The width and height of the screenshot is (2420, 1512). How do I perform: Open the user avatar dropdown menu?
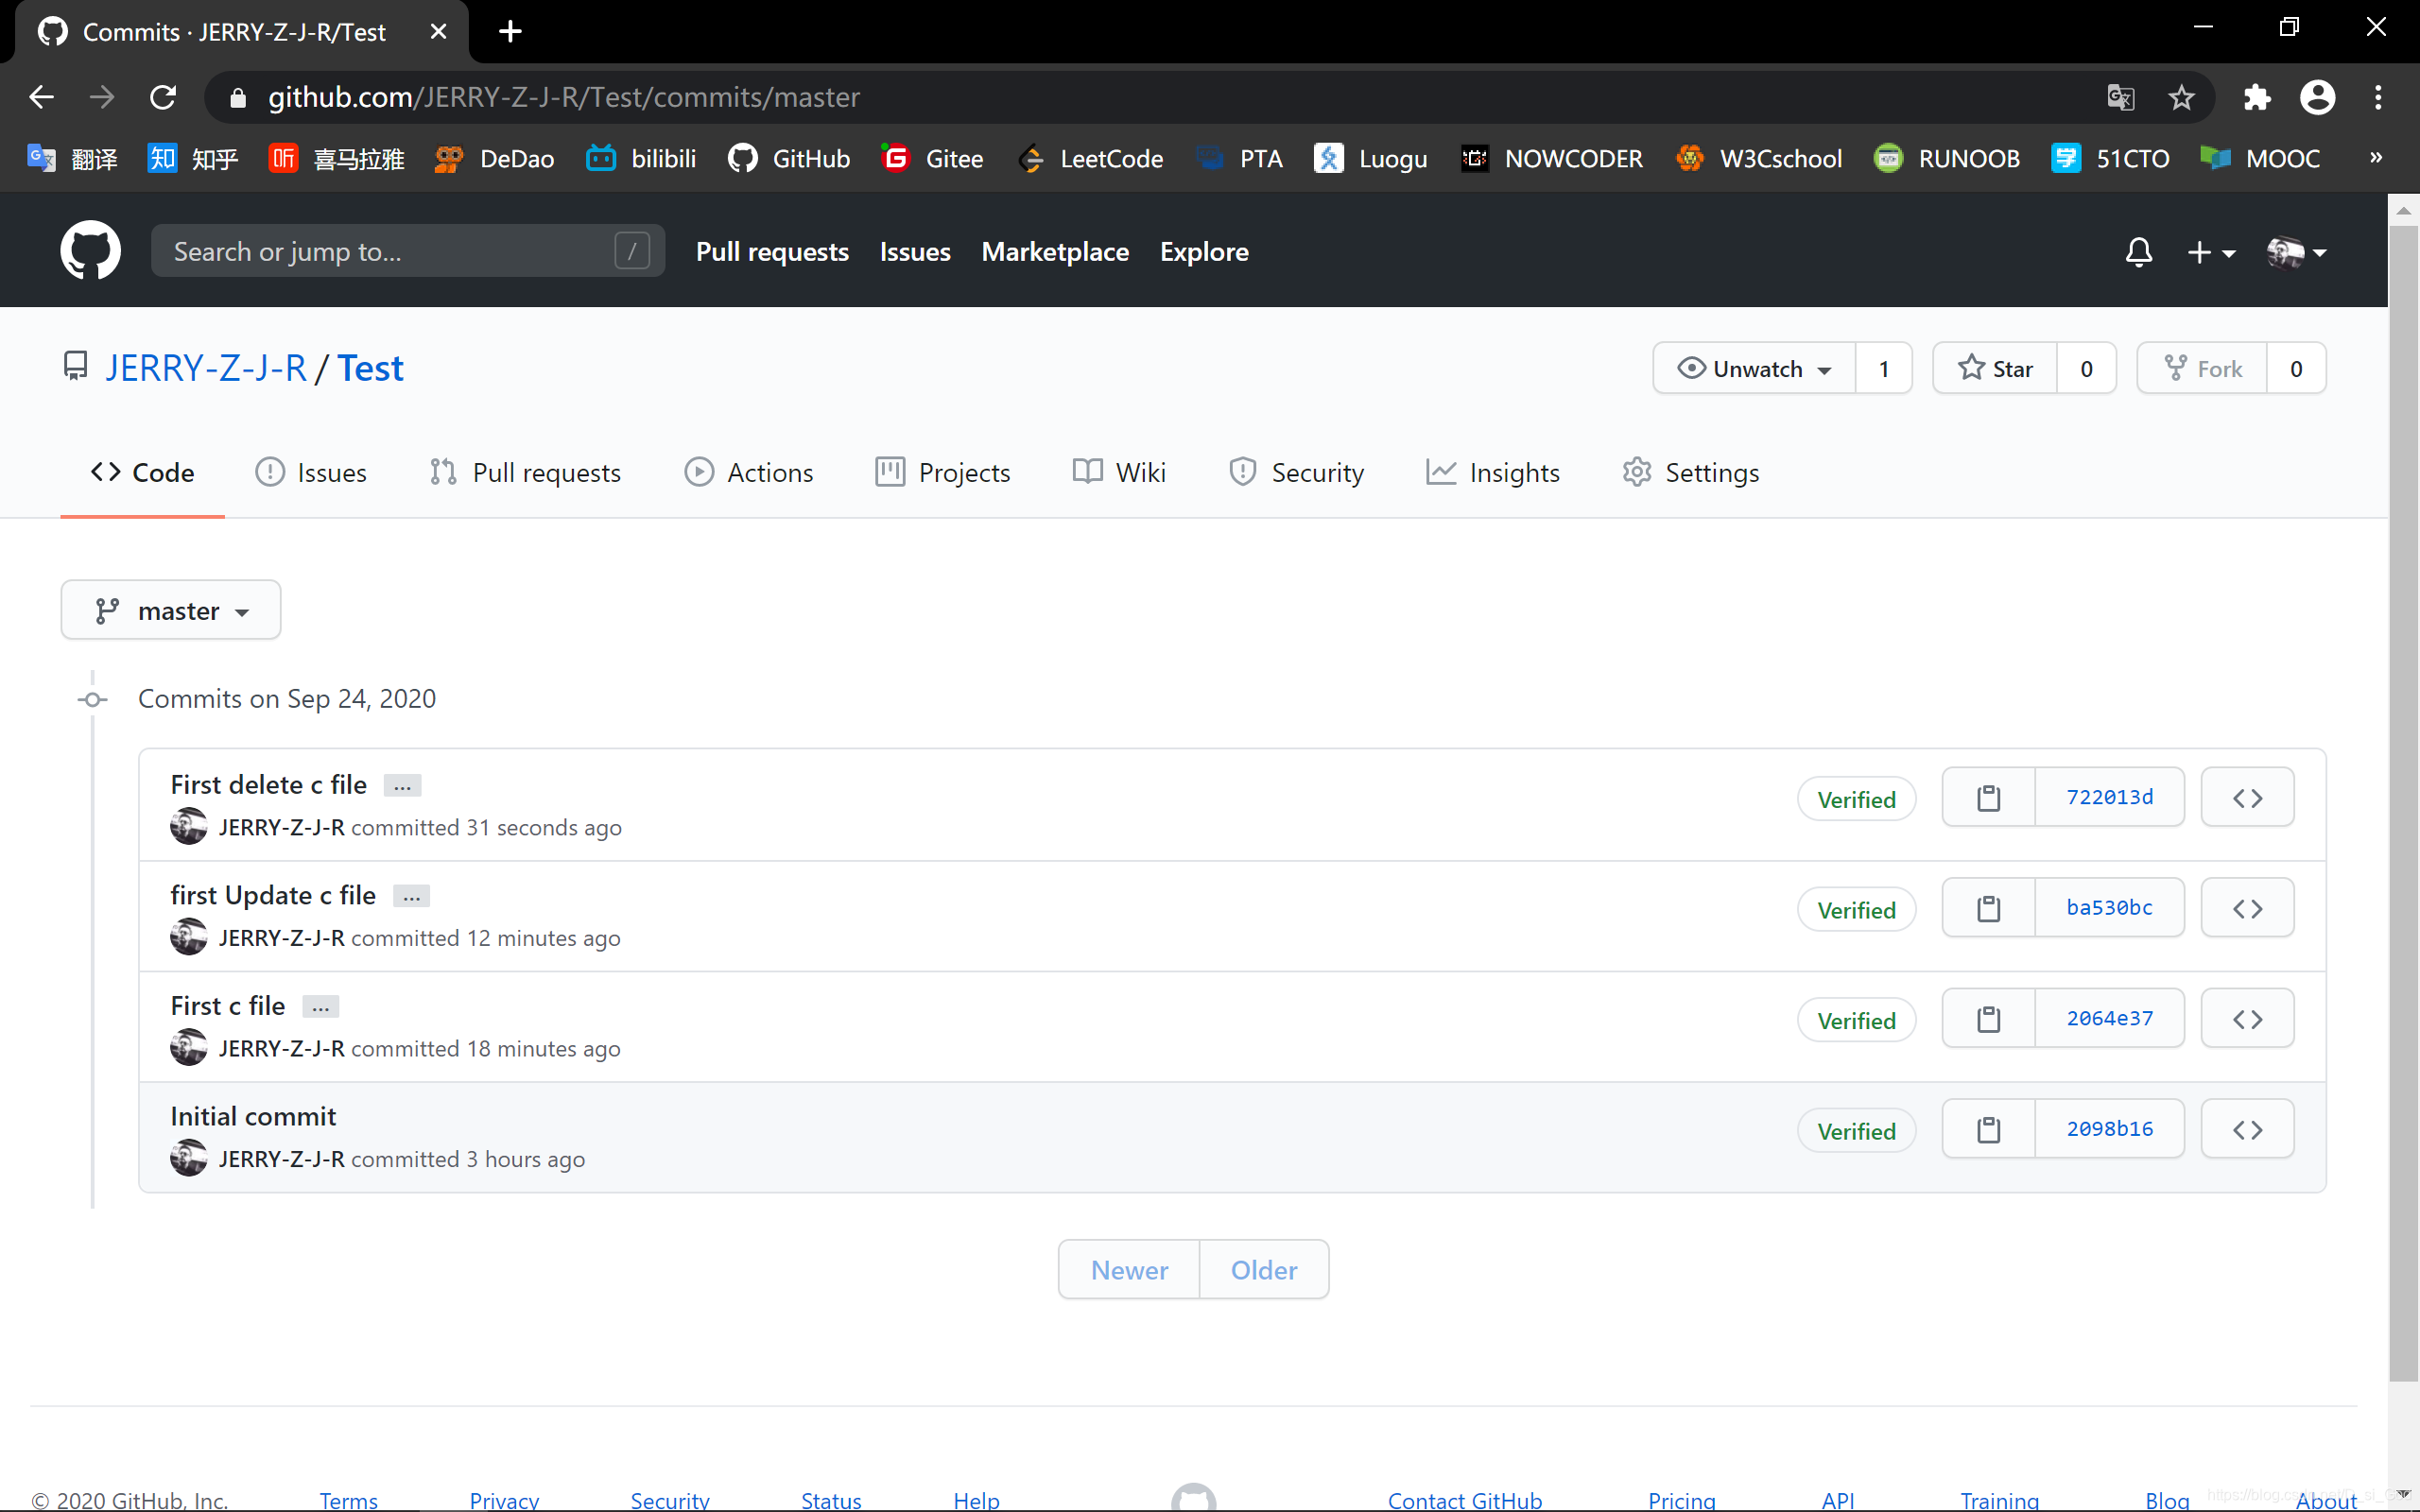(2296, 252)
